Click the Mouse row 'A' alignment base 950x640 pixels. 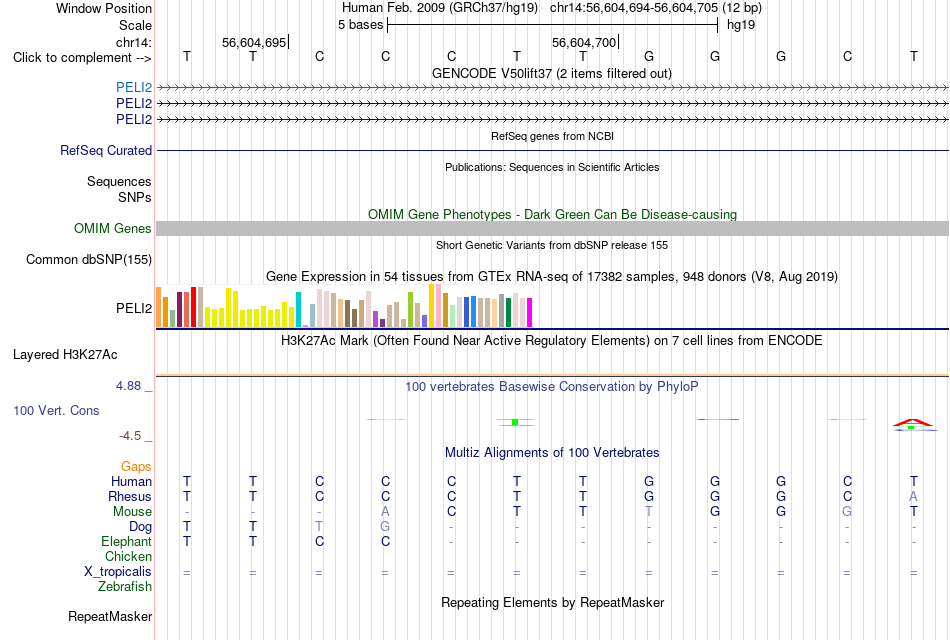point(385,512)
